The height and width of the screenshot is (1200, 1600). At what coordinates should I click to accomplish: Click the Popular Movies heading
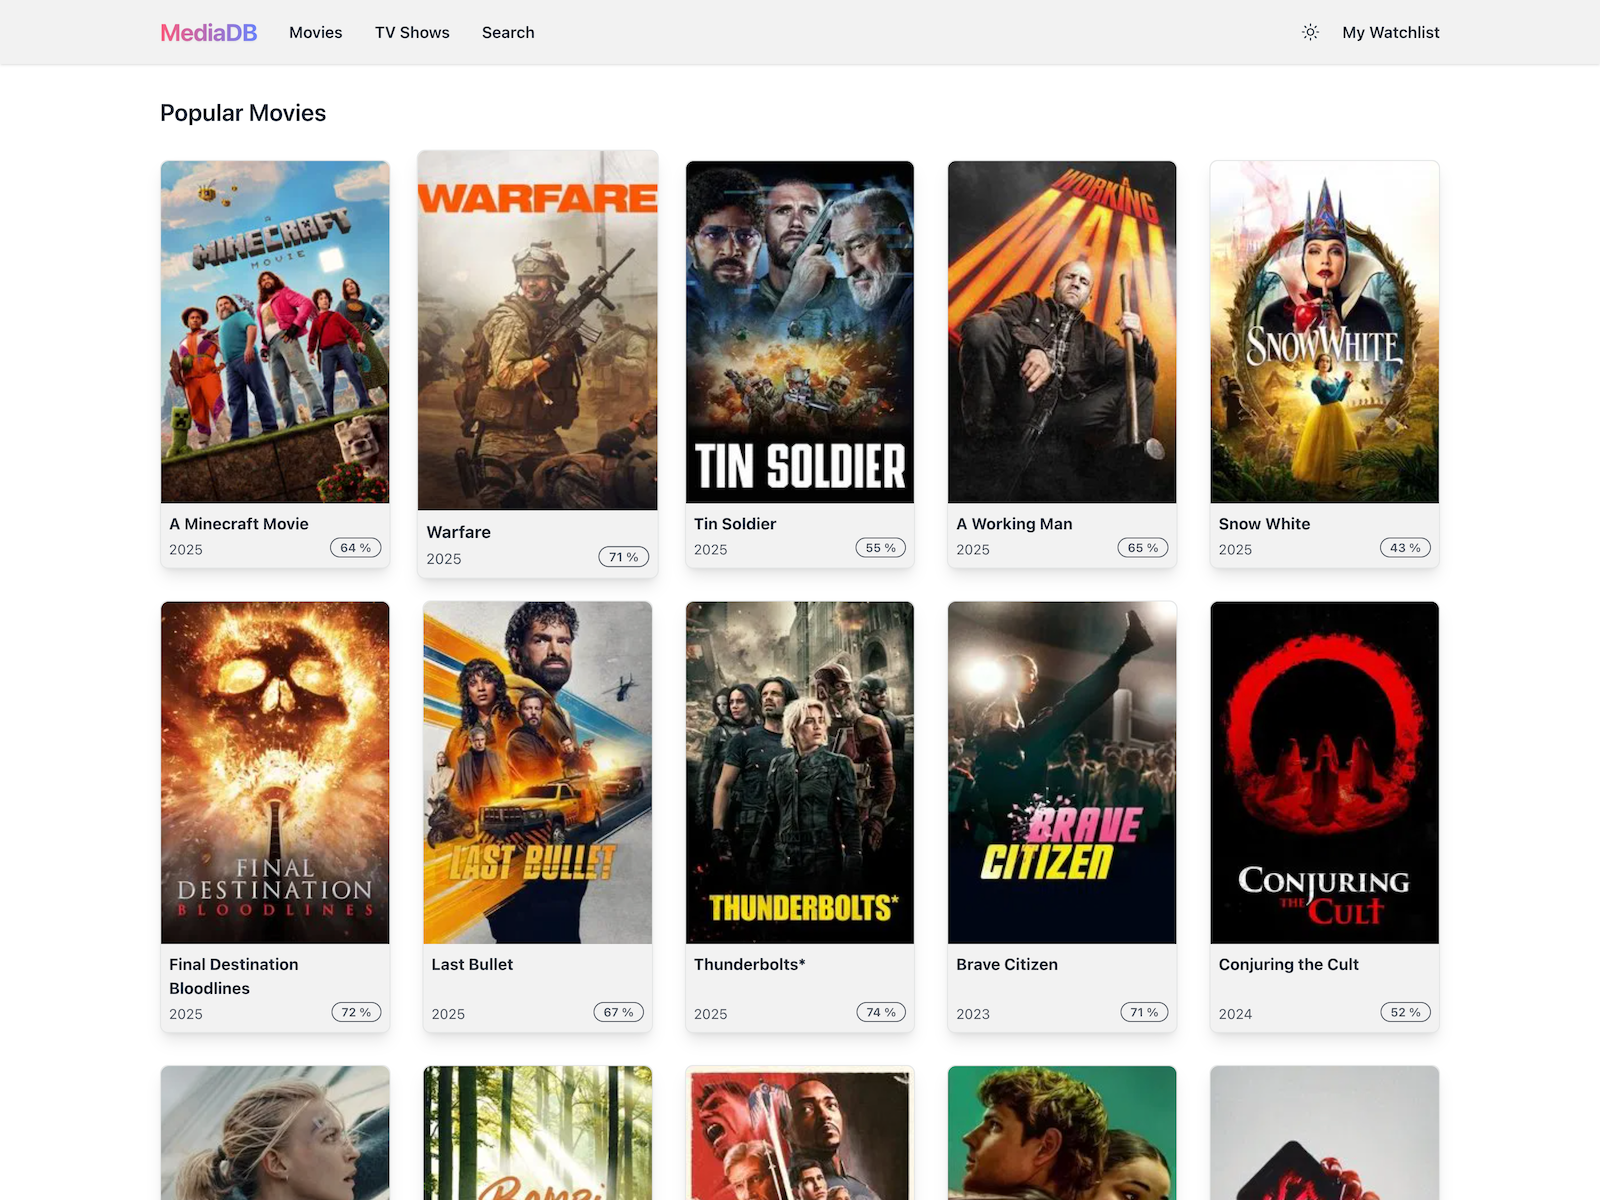[243, 113]
